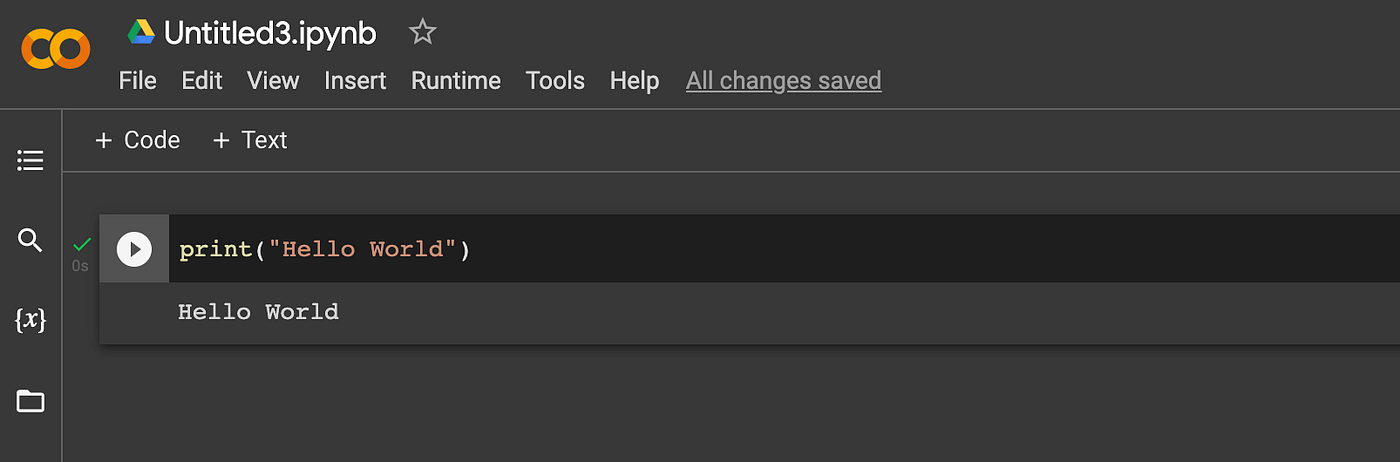Viewport: 1400px width, 462px height.
Task: Open the table of contents sidebar icon
Action: click(31, 160)
